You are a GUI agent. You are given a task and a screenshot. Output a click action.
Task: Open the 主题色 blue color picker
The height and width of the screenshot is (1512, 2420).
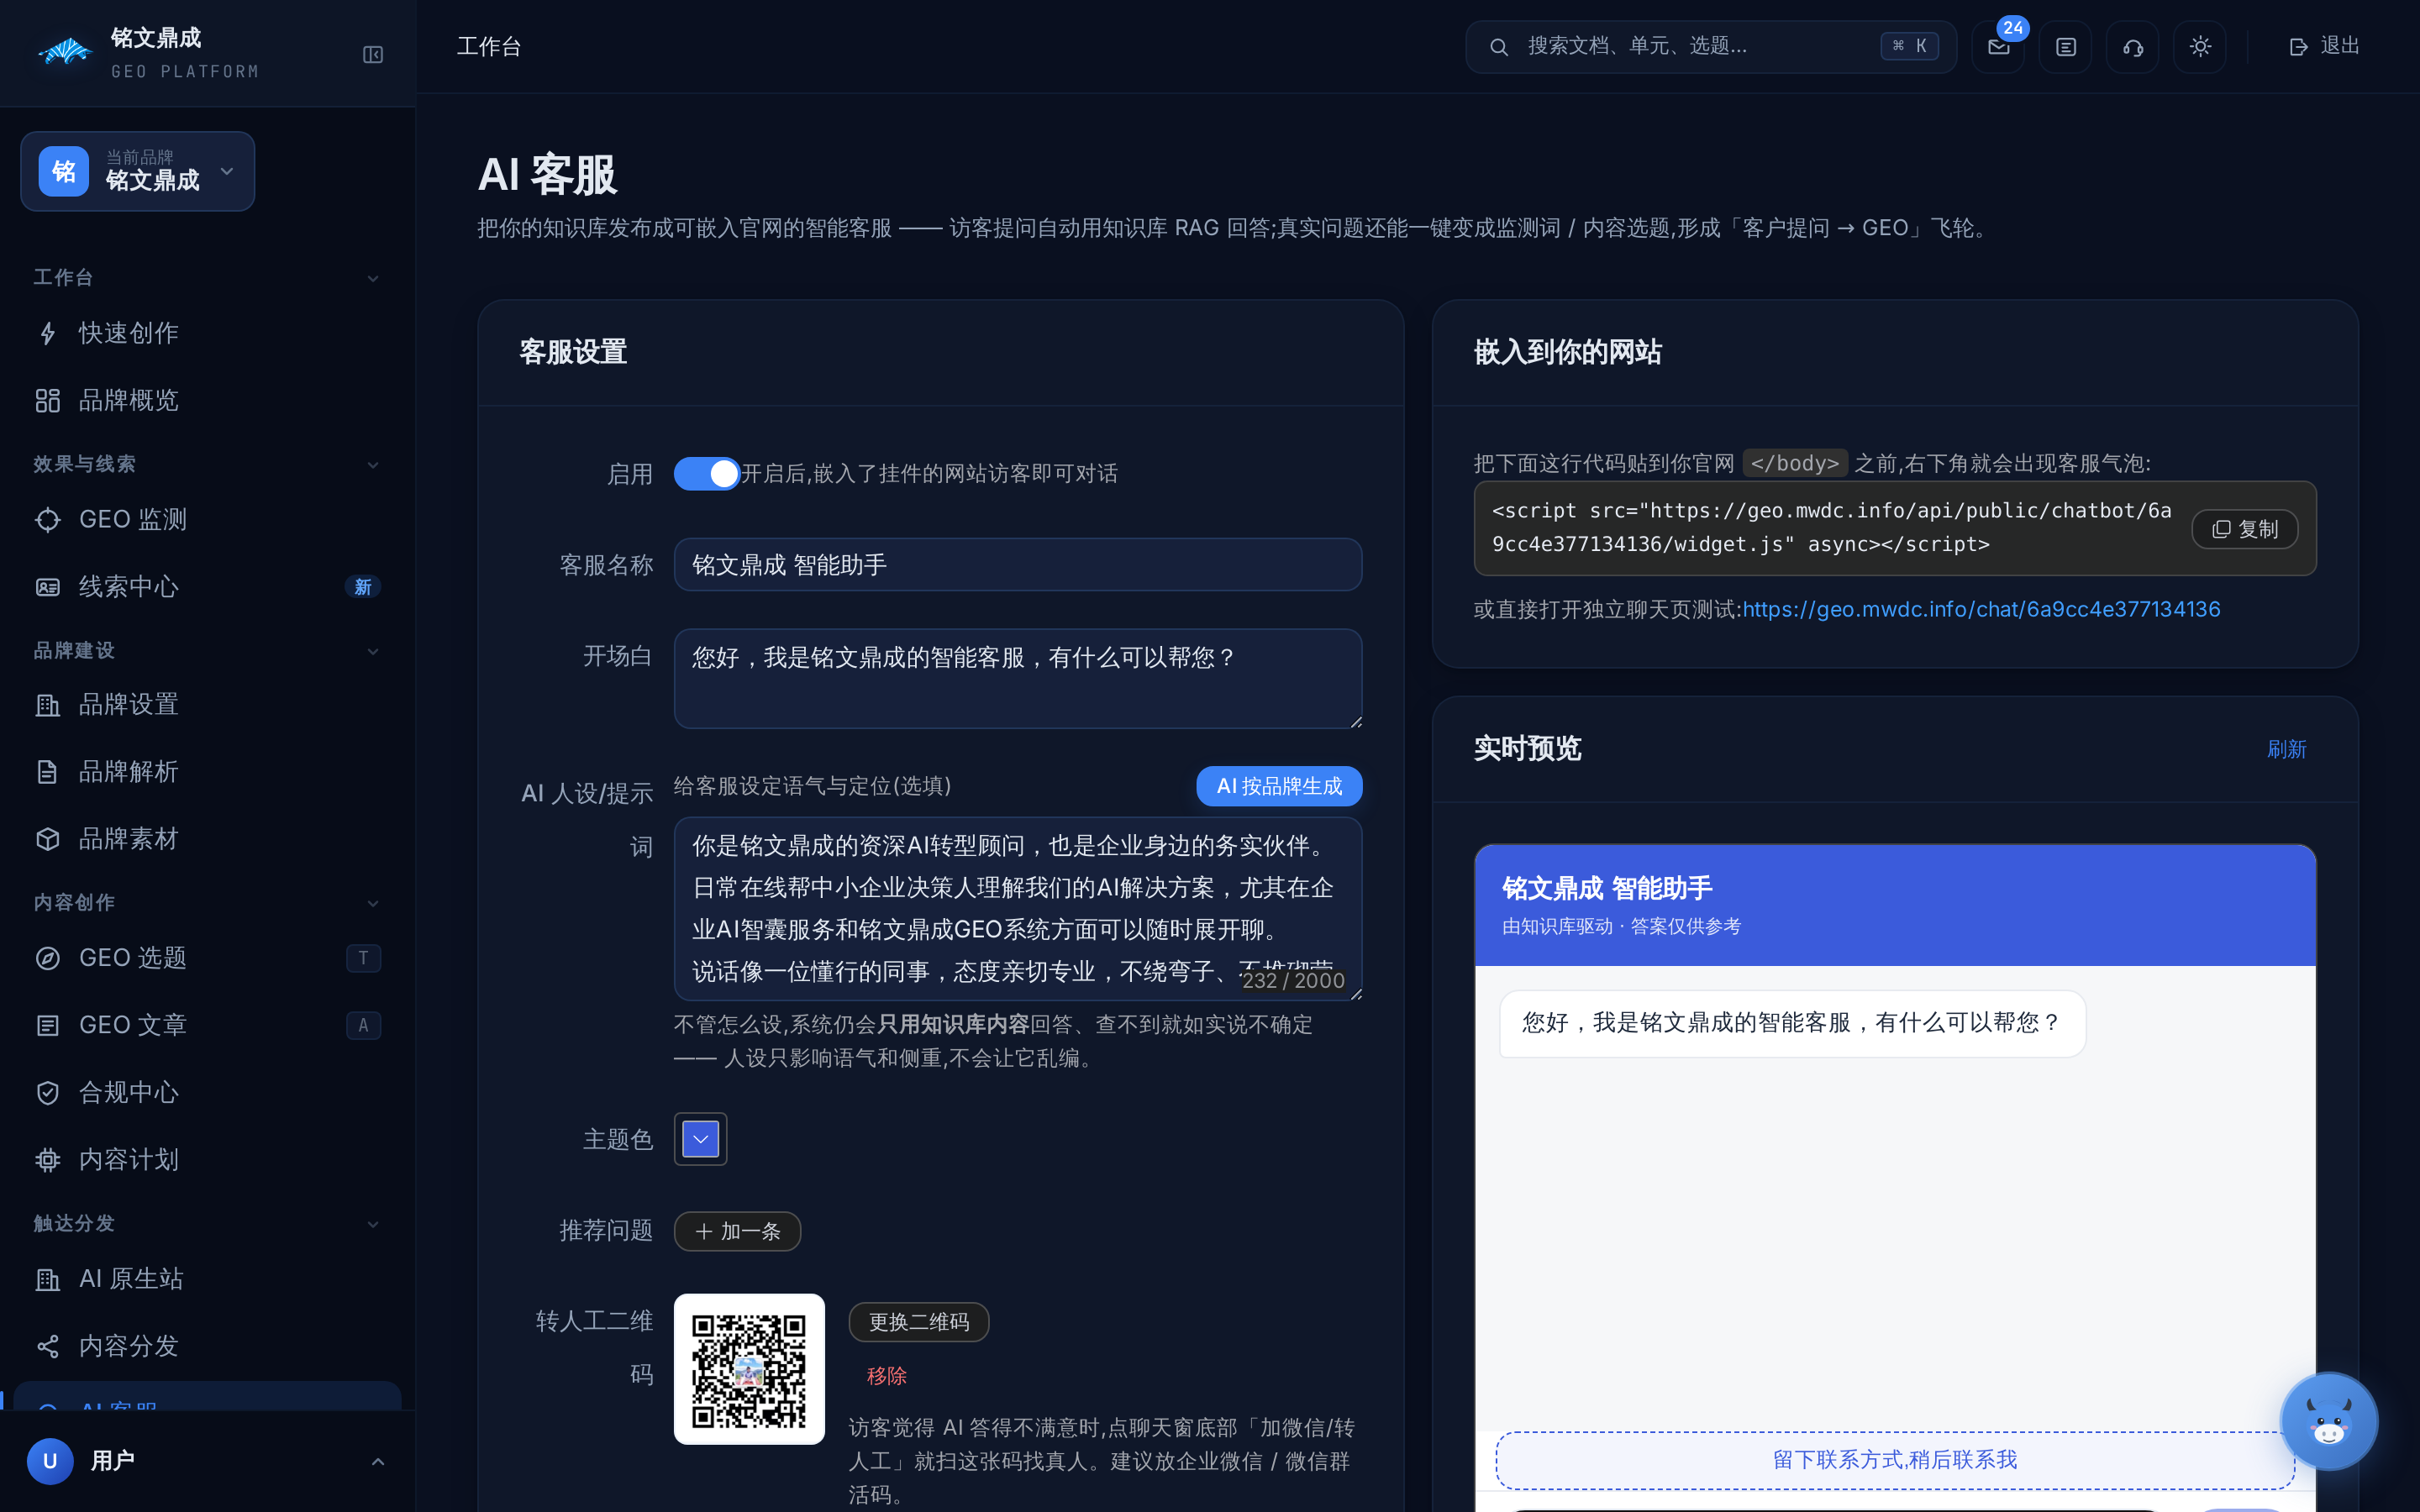click(700, 1139)
